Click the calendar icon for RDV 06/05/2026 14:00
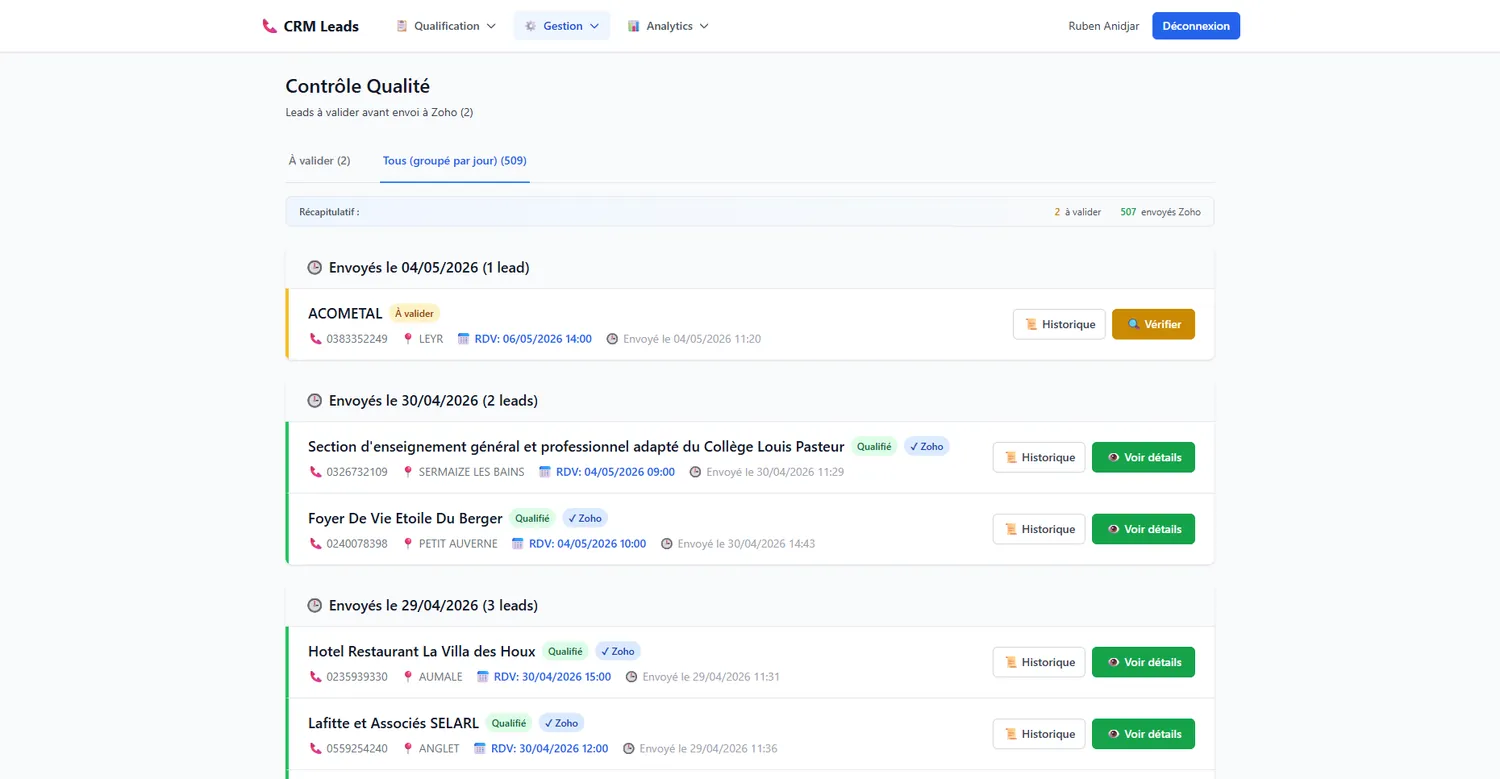Viewport: 1500px width, 779px height. (463, 339)
